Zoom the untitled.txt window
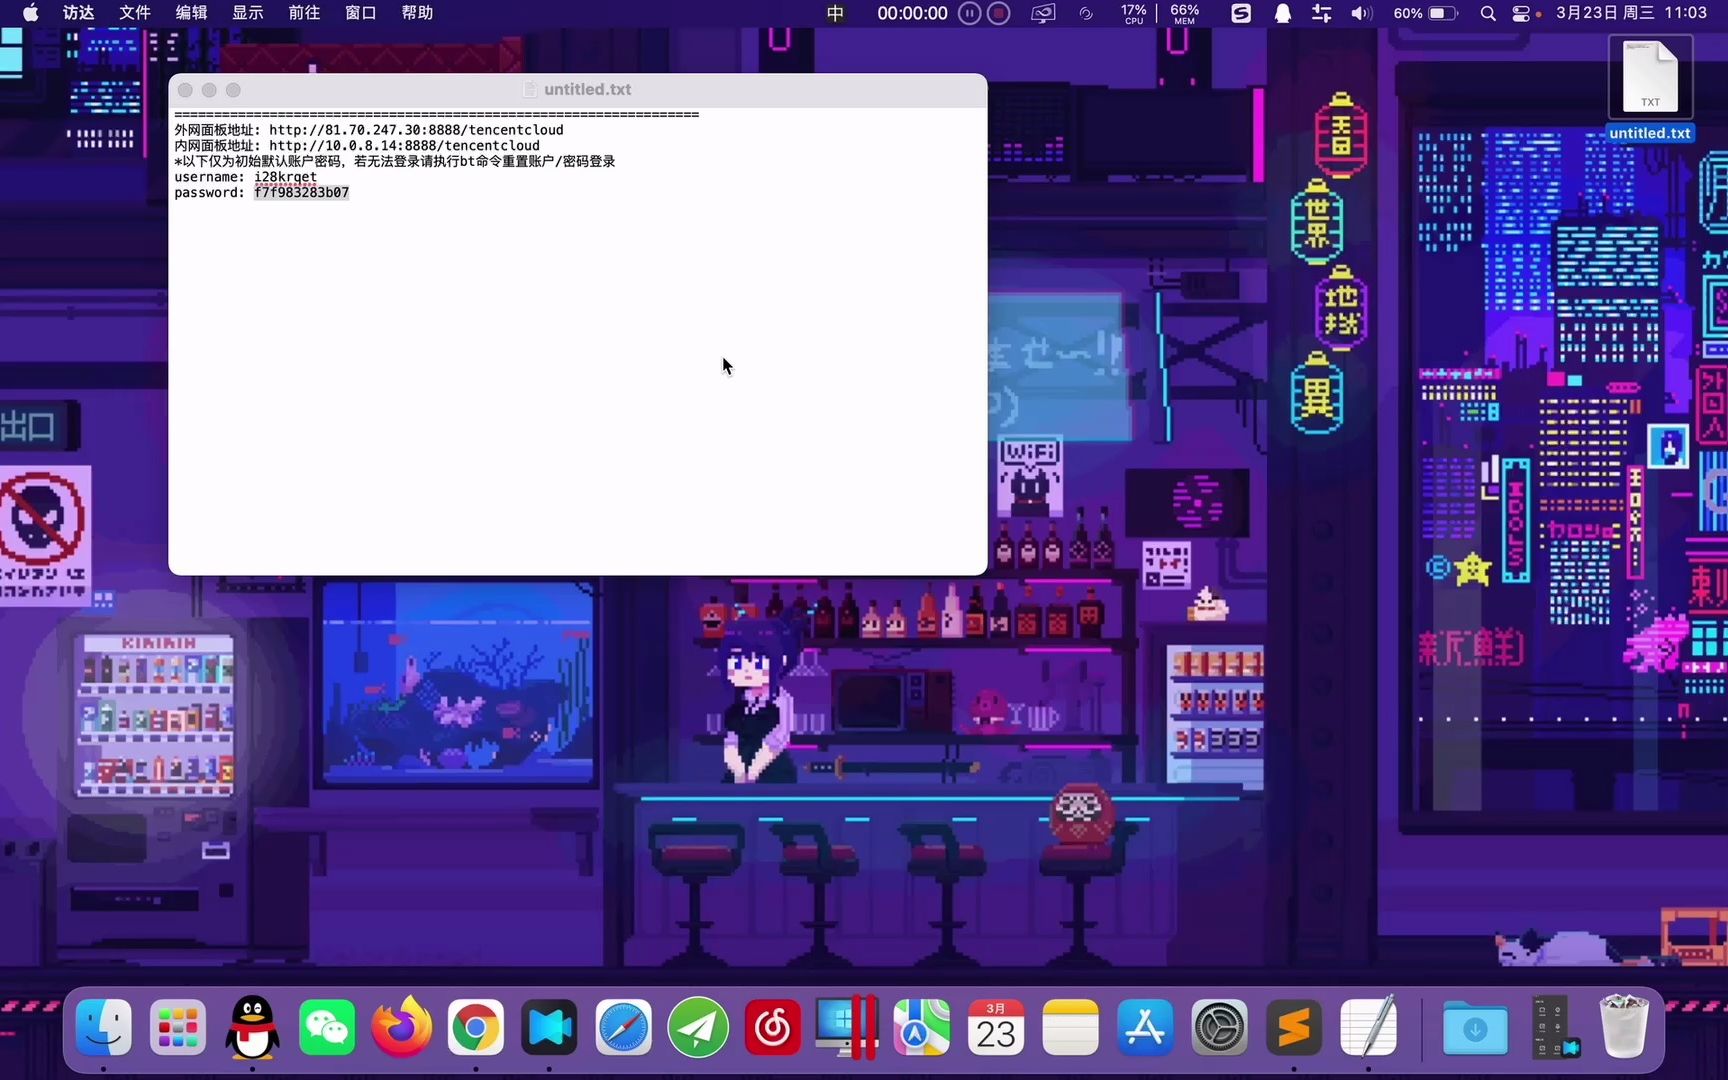Image resolution: width=1728 pixels, height=1080 pixels. [233, 90]
